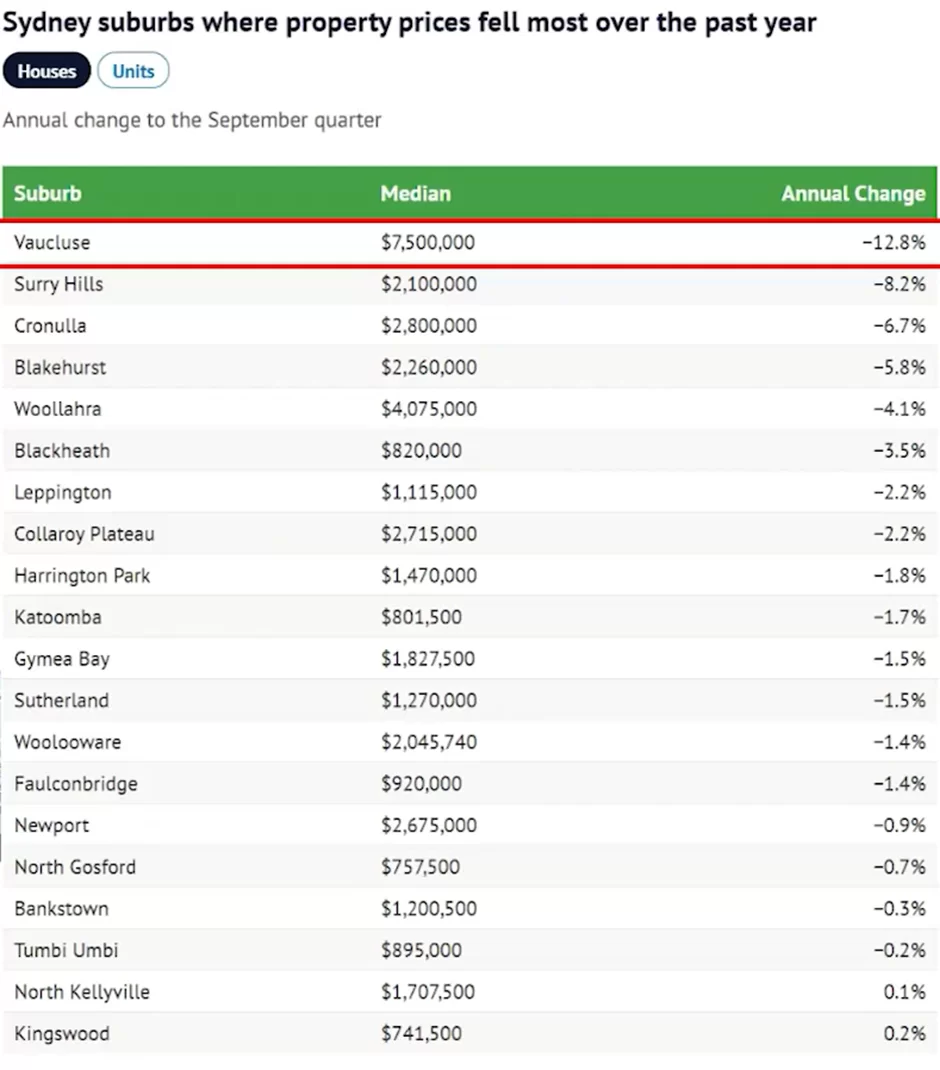Select the Woolooware suburb row

click(x=67, y=743)
